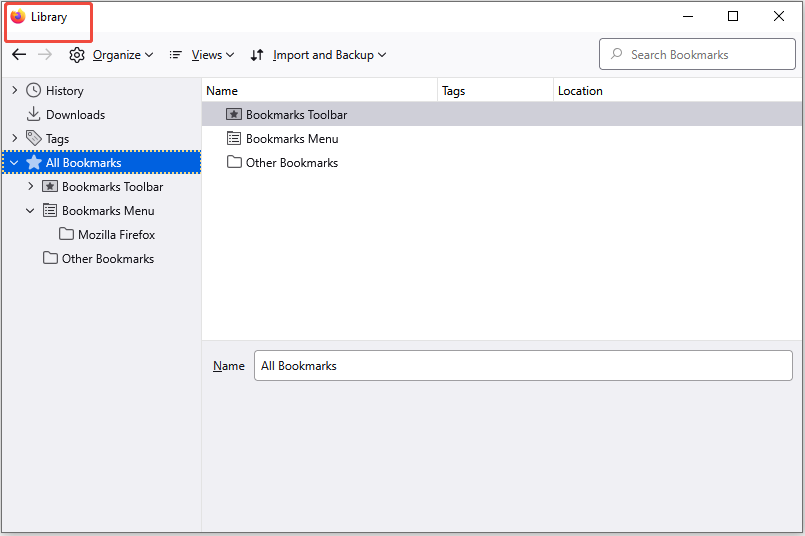Click the sidebar Bookmarks Toolbar star-box icon
This screenshot has height=536, width=805.
(50, 186)
